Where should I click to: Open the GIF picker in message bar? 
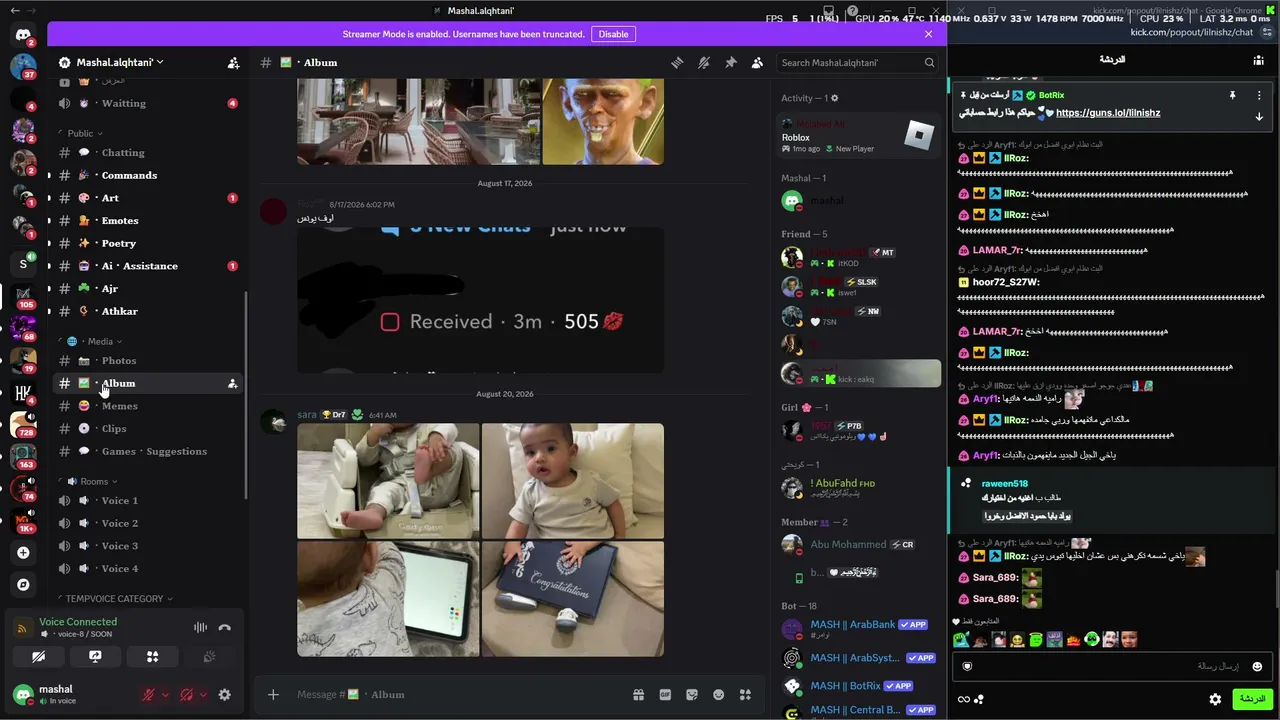click(665, 695)
